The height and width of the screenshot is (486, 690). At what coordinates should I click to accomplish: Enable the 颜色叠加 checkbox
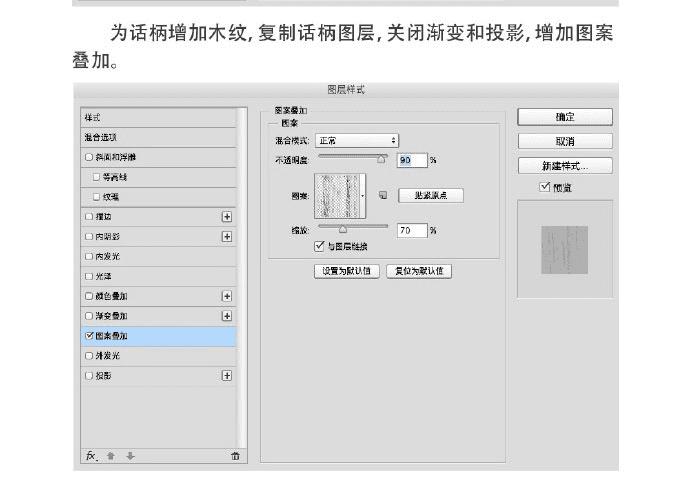pos(89,296)
